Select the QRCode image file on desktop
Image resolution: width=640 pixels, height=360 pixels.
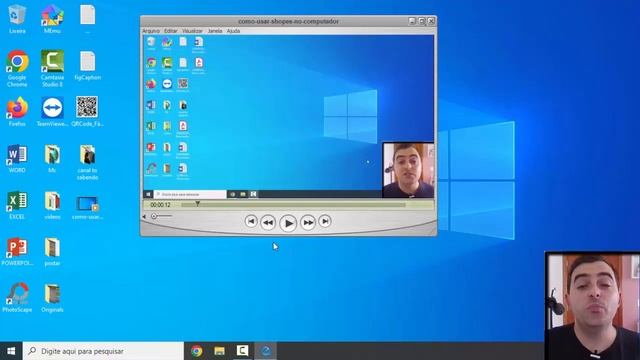(87, 111)
